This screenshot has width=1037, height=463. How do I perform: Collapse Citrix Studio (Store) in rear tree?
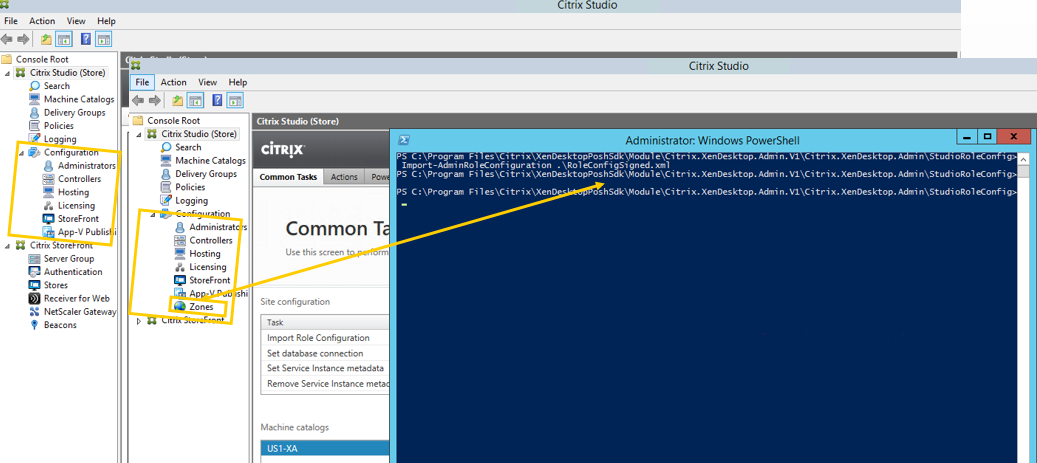pyautogui.click(x=7, y=73)
